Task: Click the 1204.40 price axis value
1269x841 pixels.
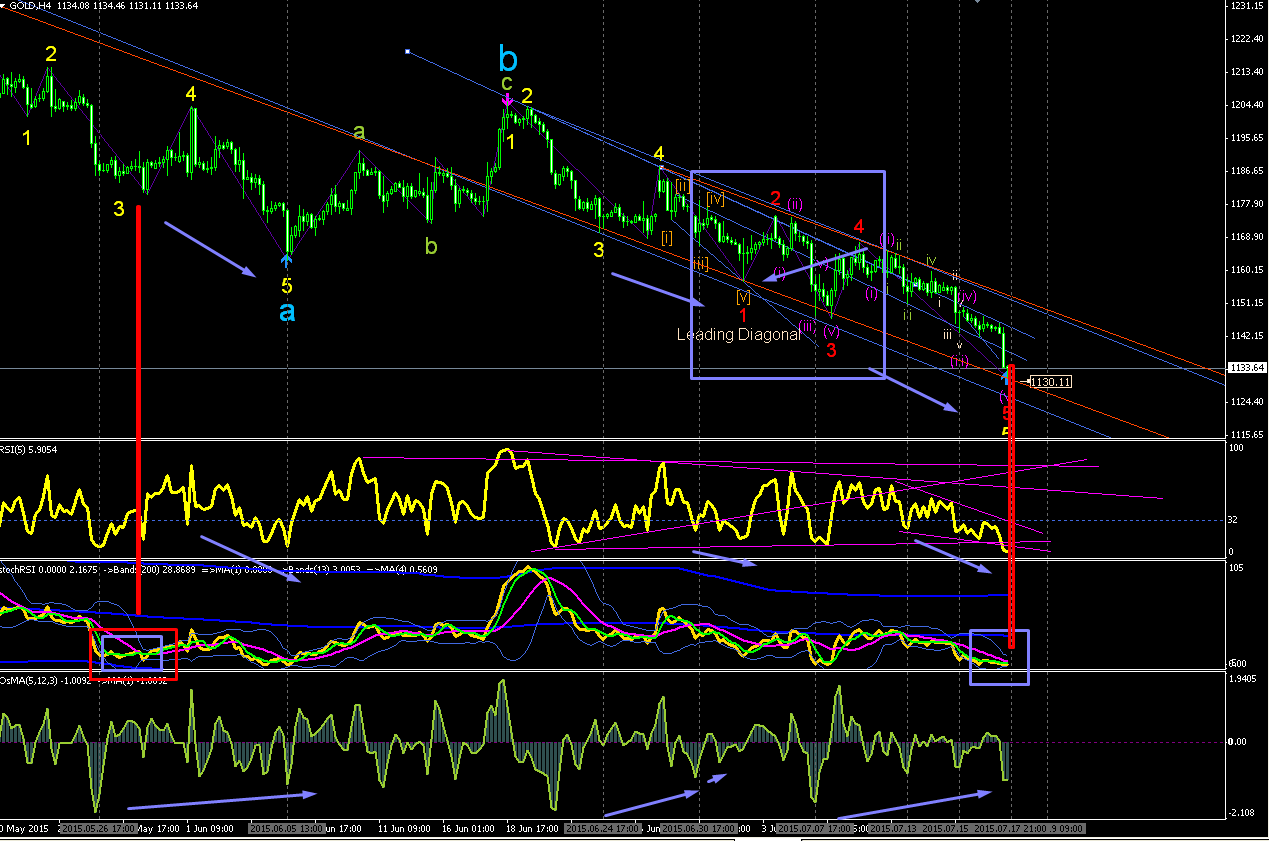Action: [1246, 105]
